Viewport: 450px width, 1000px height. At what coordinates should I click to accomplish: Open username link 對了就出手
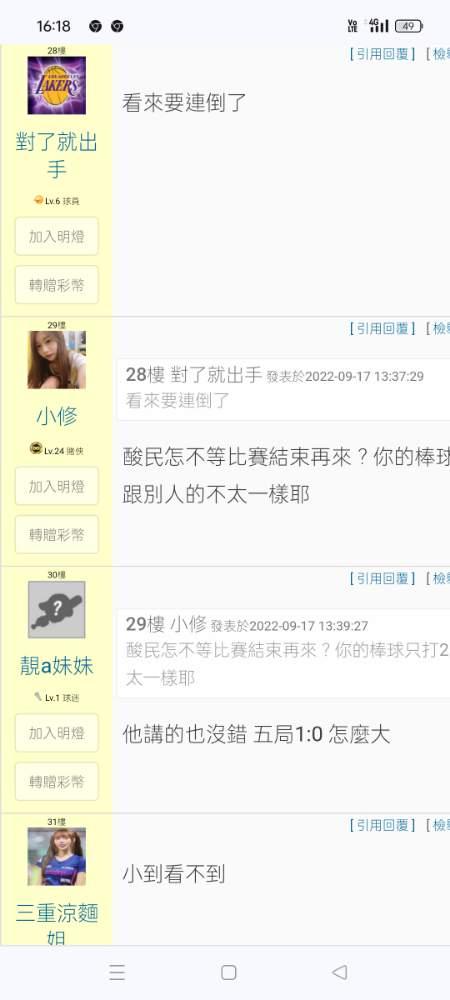click(57, 156)
